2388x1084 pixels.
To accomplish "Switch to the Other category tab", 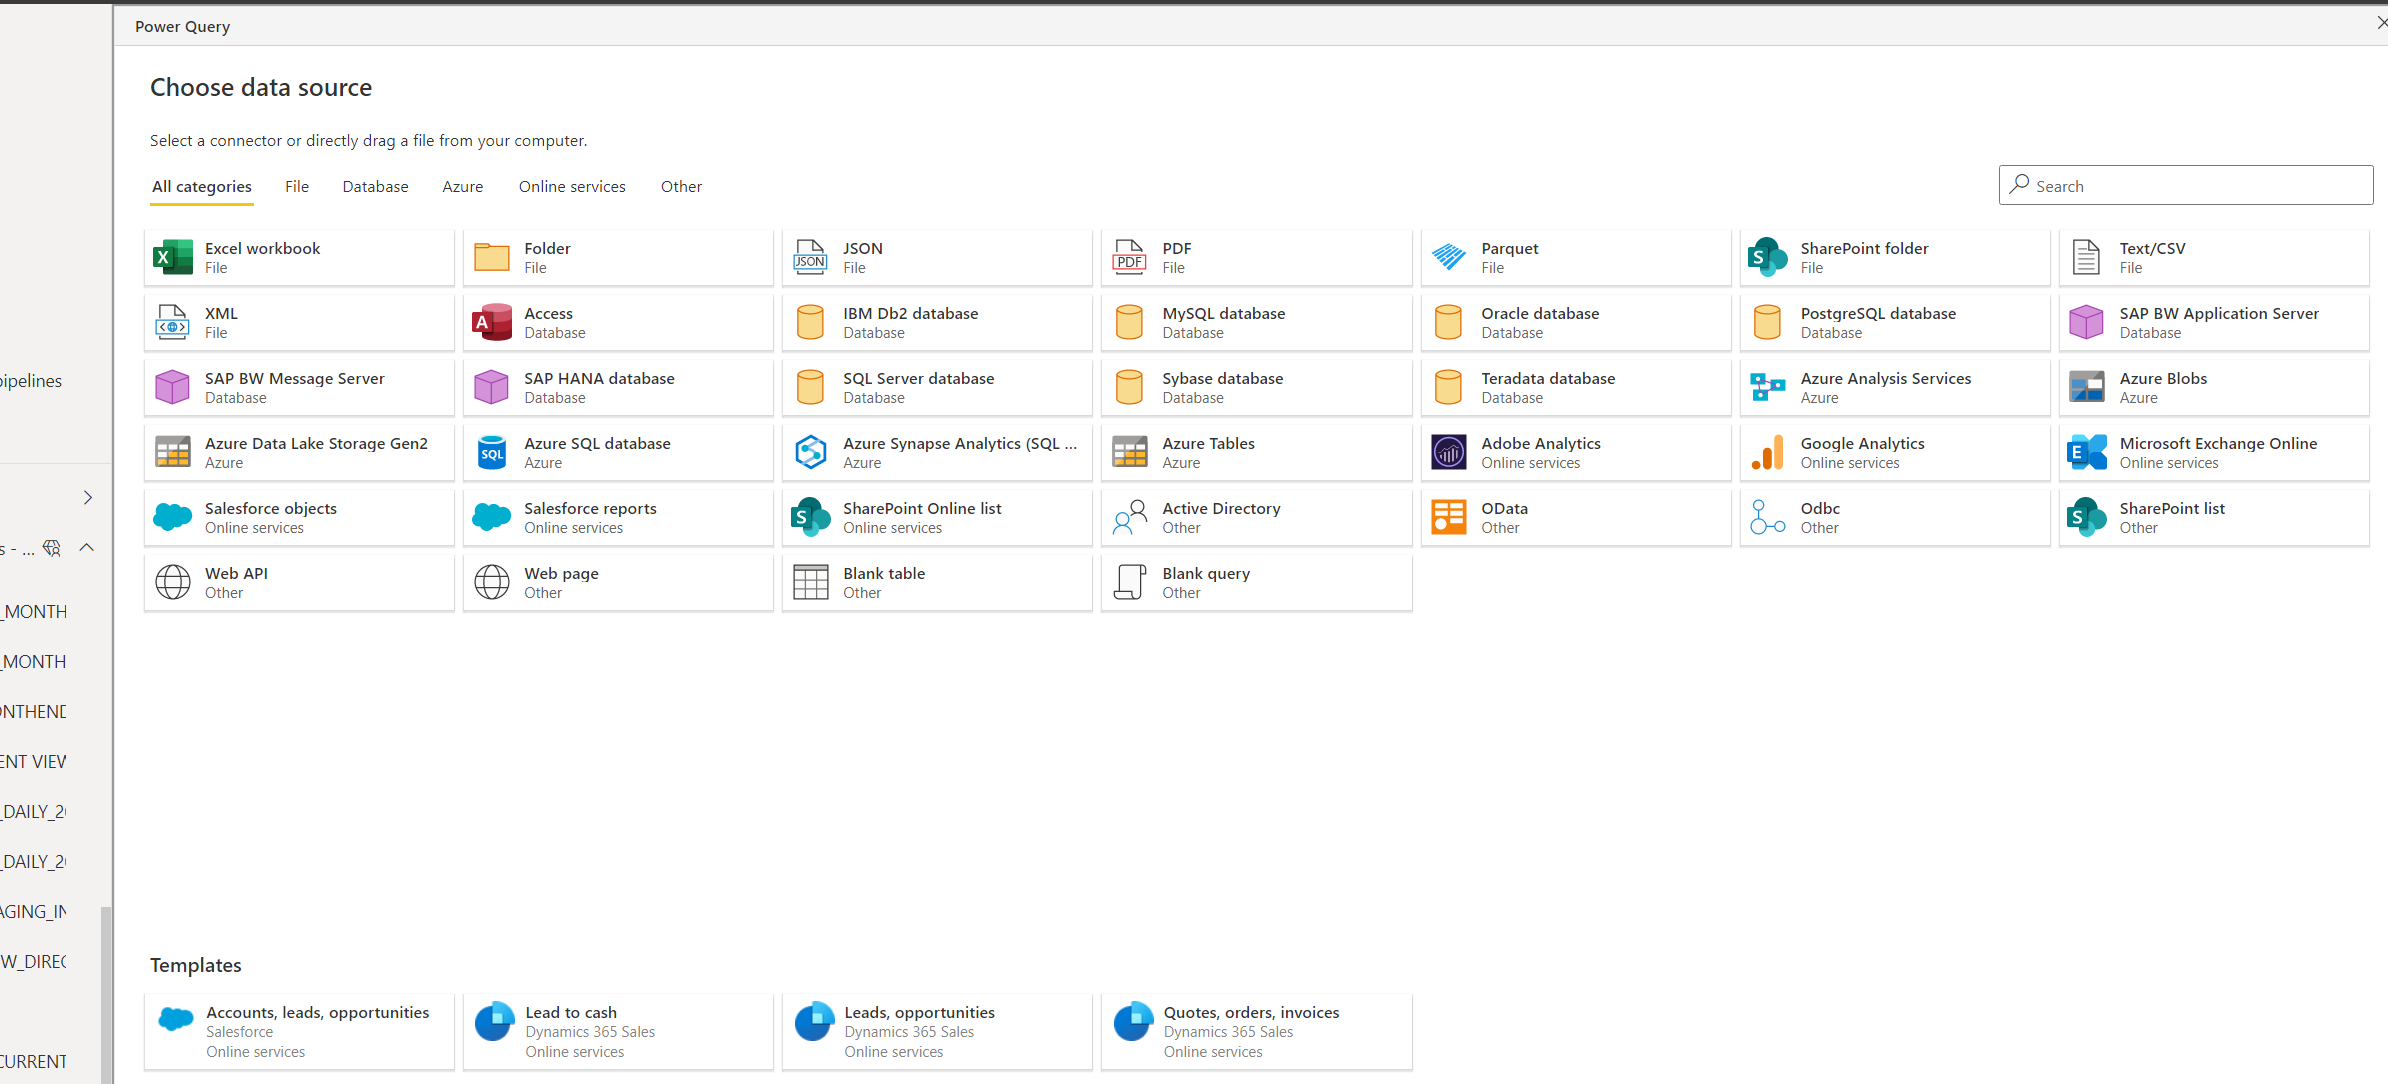I will [x=681, y=187].
